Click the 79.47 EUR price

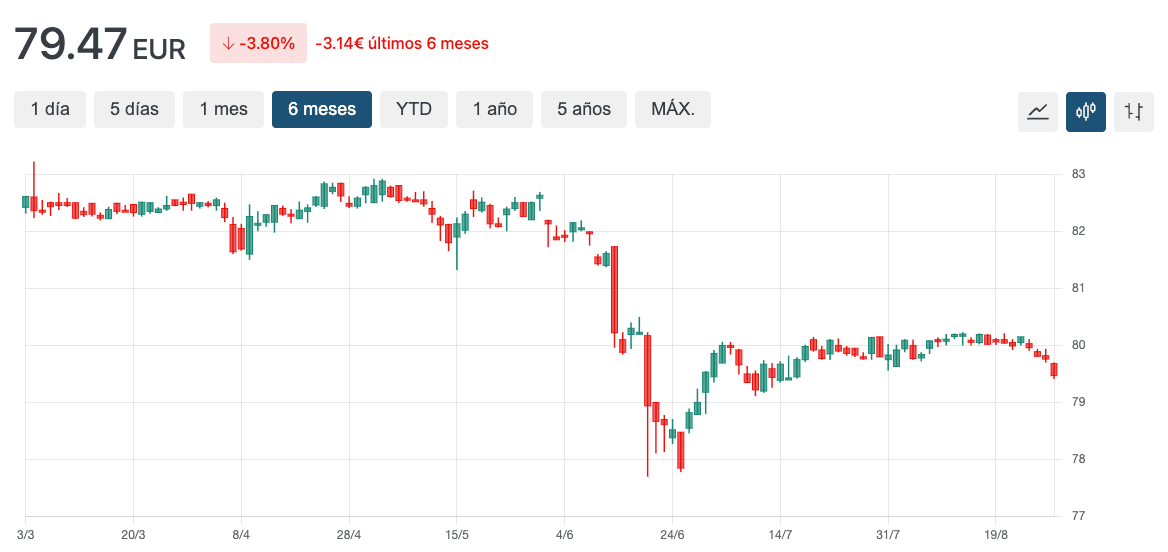tap(99, 45)
